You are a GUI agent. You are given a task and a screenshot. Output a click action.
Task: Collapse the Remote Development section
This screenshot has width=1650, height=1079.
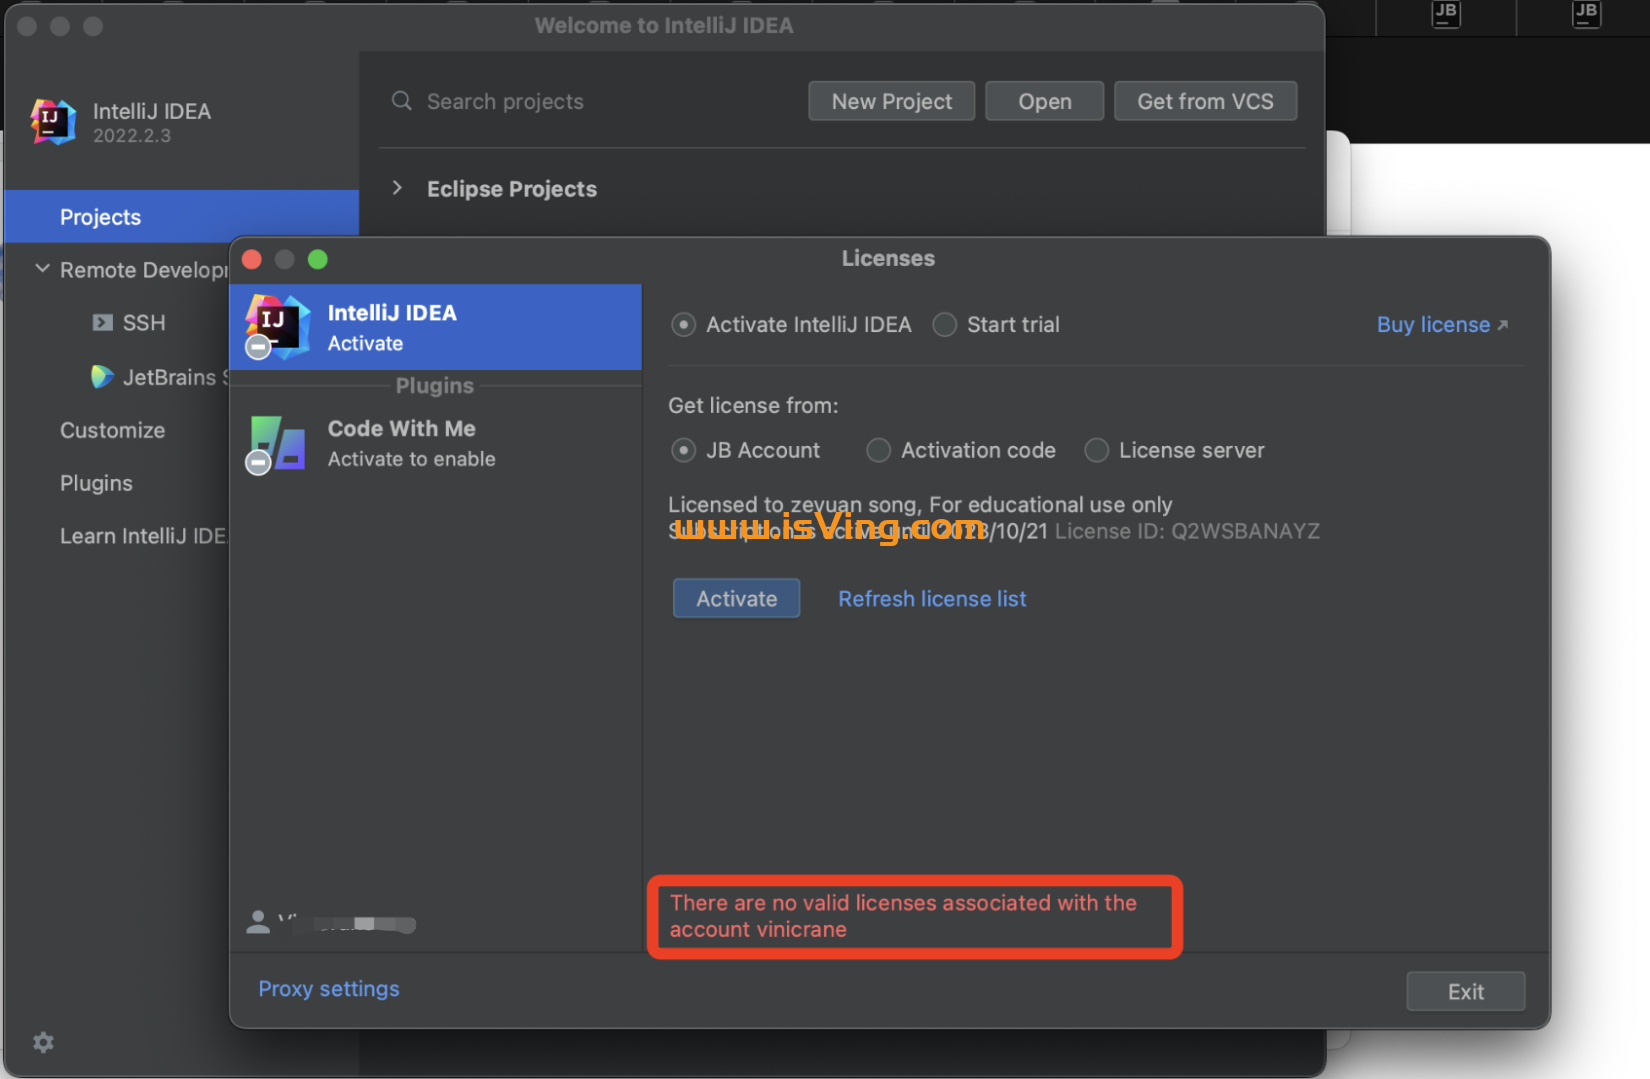point(41,268)
